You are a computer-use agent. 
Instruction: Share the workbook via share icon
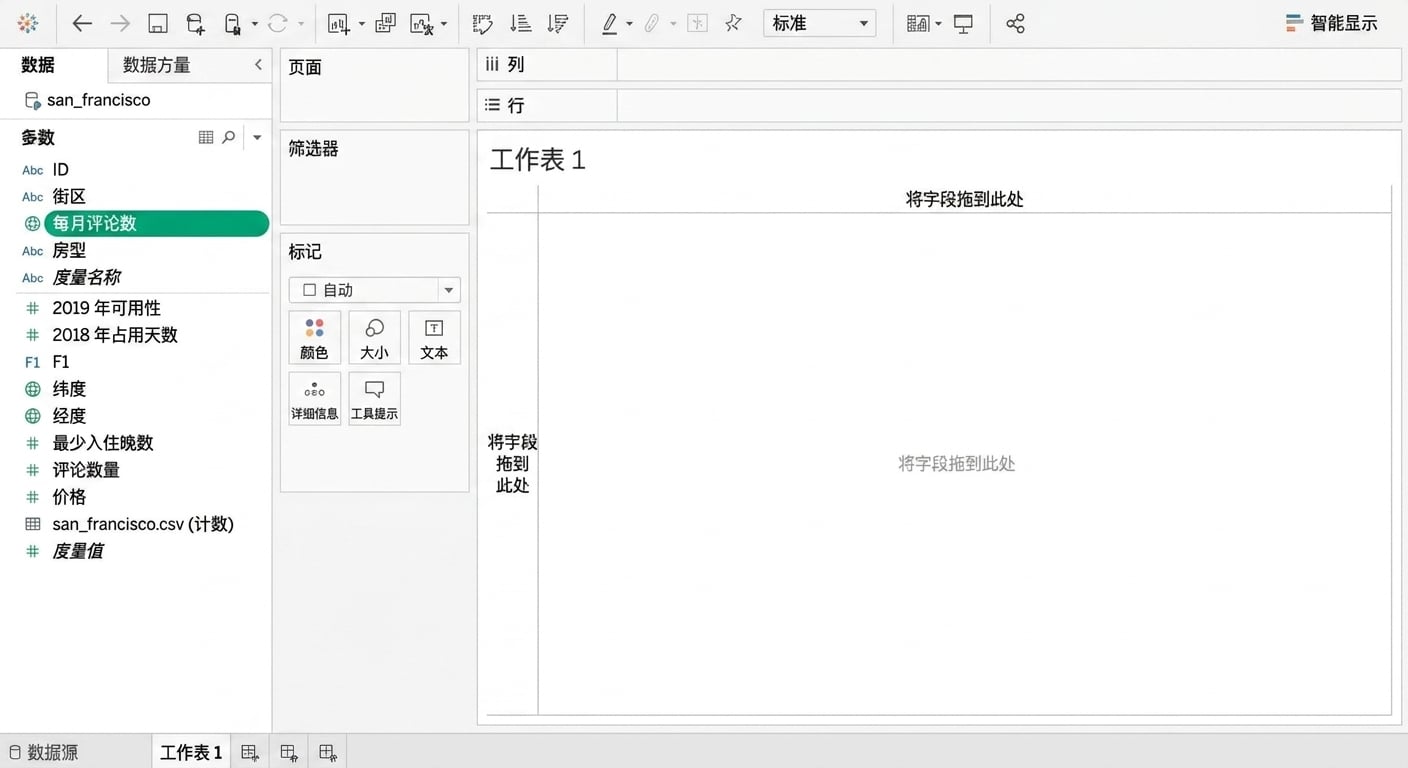(1015, 23)
